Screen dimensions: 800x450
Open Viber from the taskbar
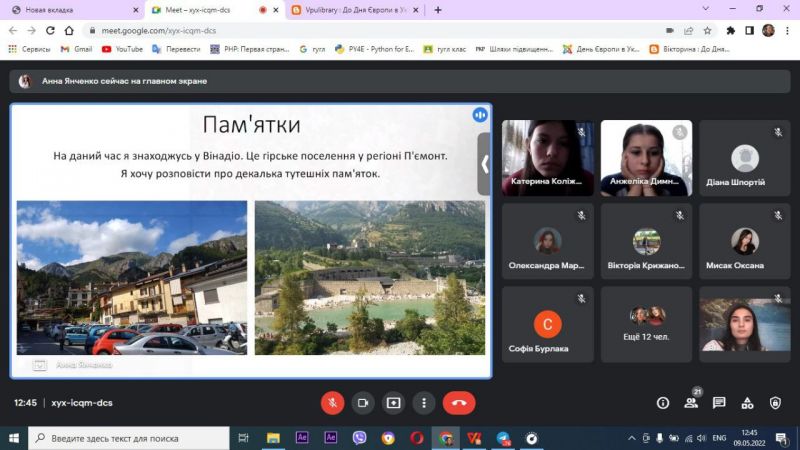(x=359, y=438)
